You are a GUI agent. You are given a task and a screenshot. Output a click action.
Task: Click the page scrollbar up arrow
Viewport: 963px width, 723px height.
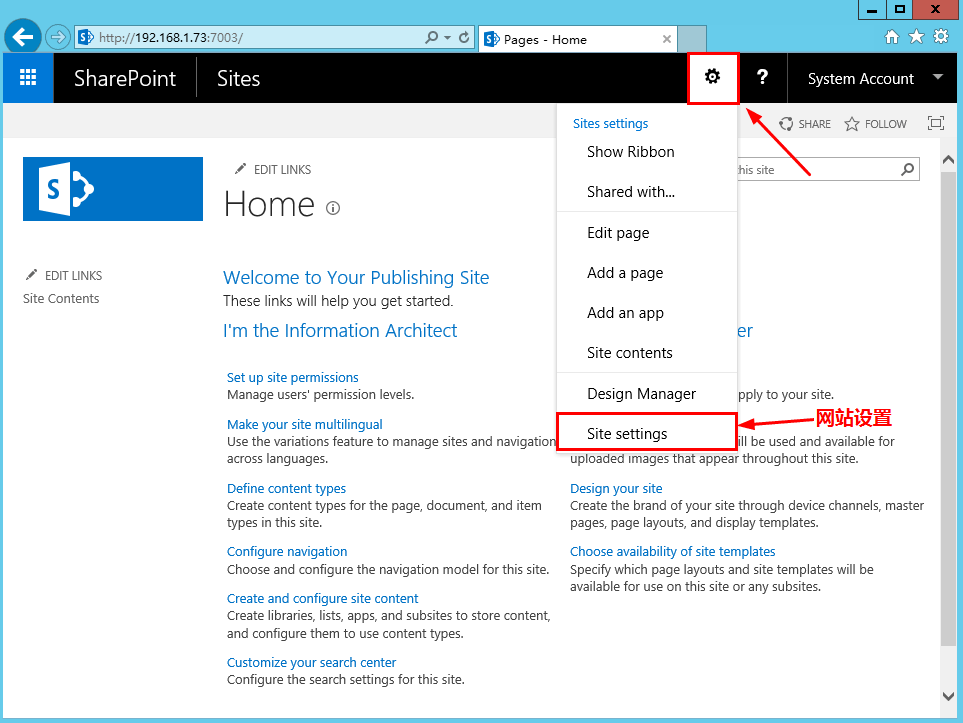[948, 160]
